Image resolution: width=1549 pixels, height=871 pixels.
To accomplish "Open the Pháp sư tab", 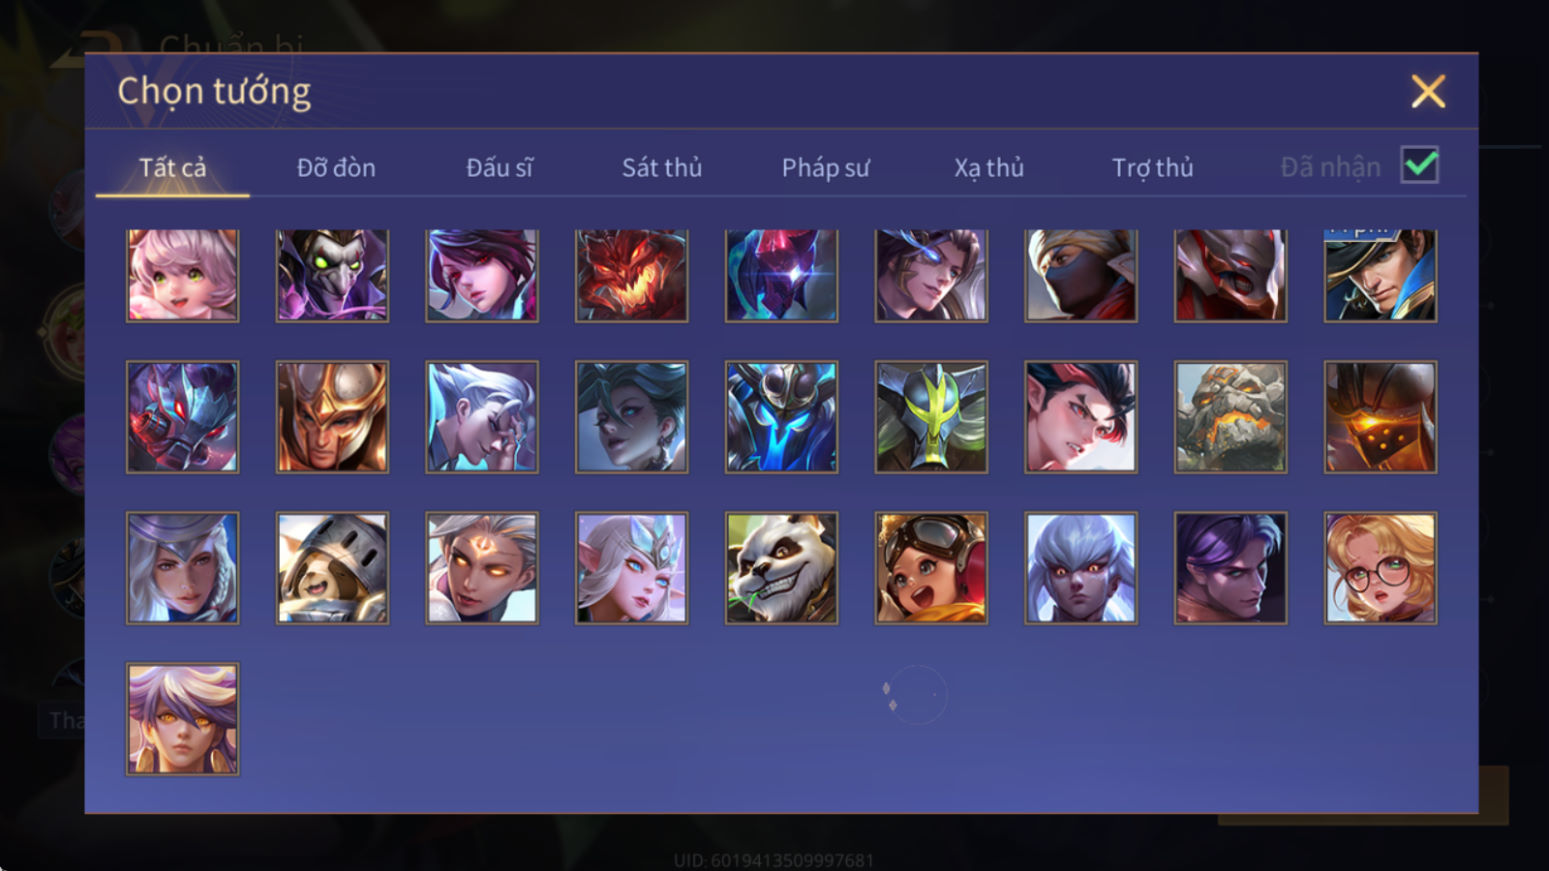I will pos(825,167).
